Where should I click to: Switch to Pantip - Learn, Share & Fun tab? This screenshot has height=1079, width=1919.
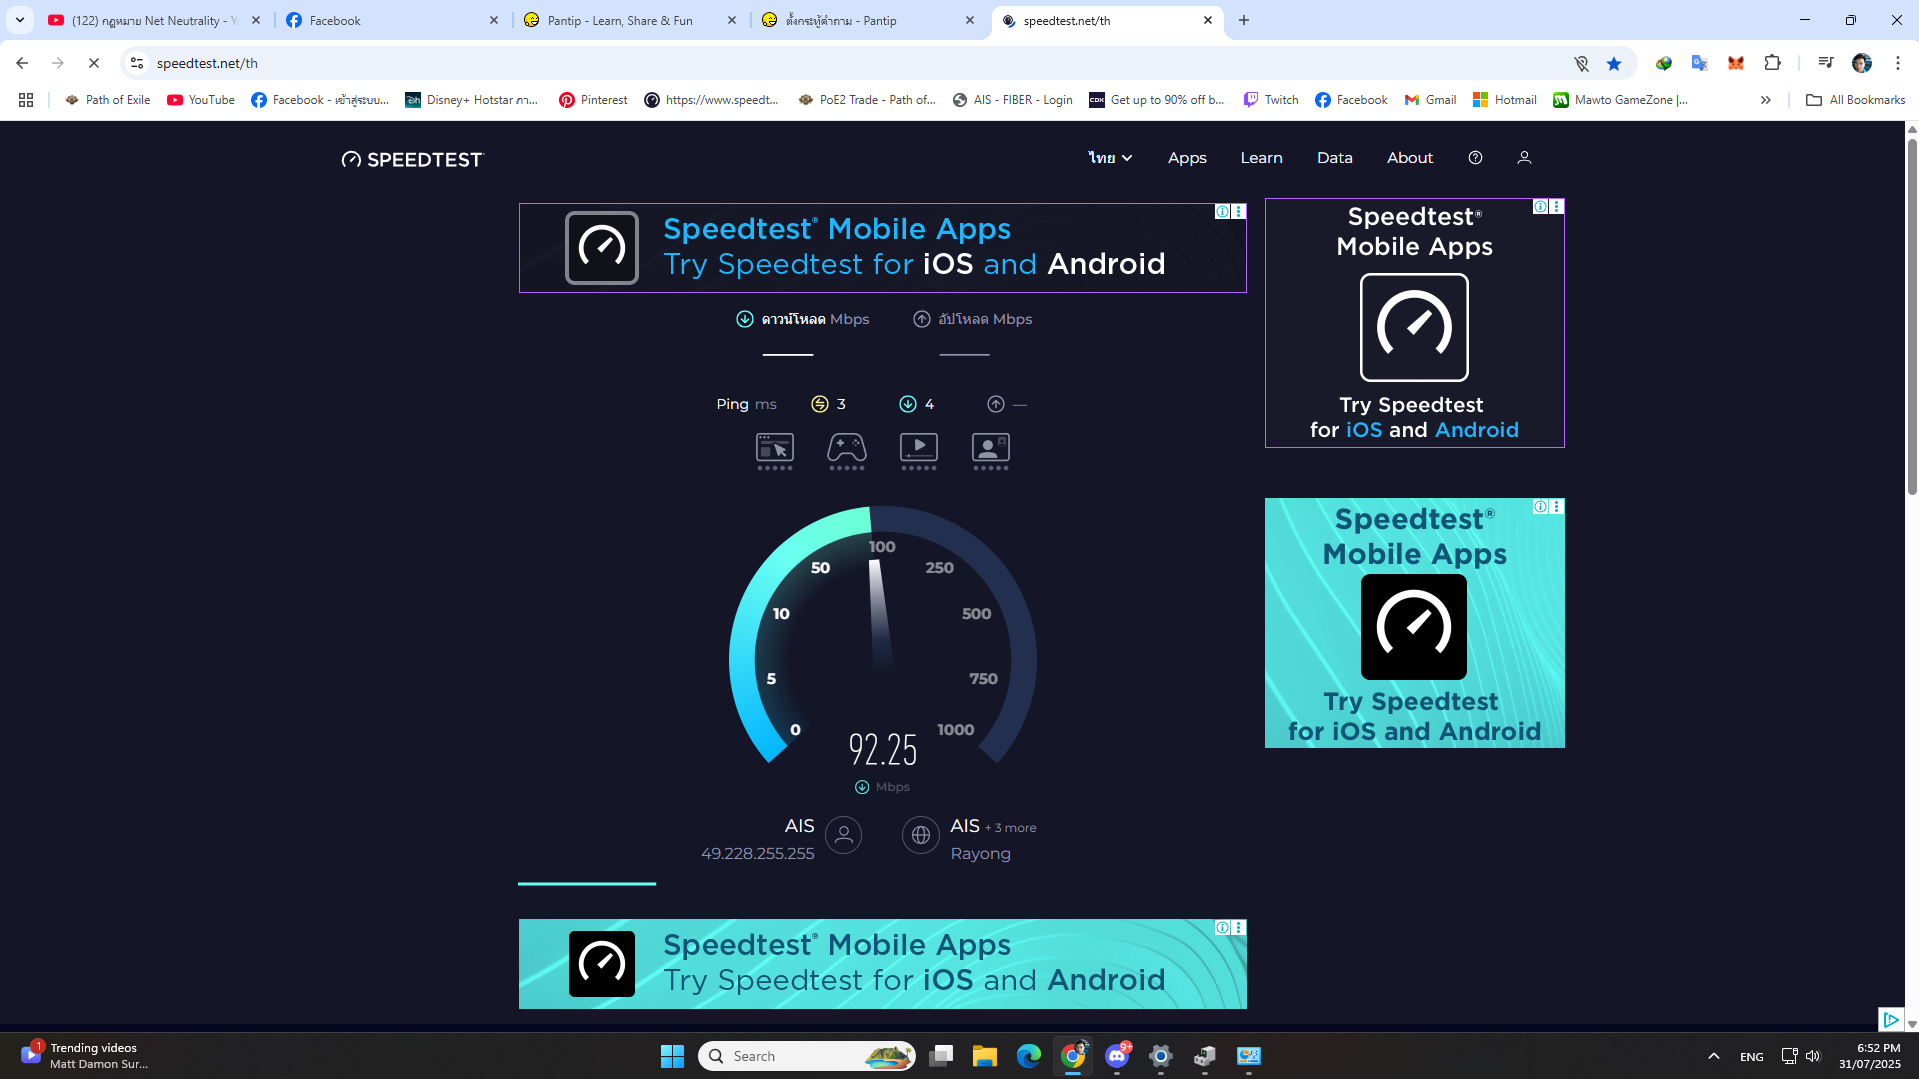coord(630,20)
